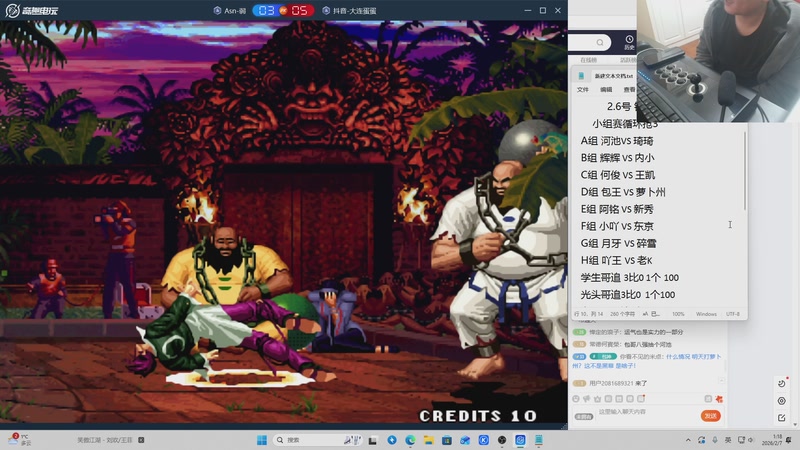
Task: Open the weather widget on the taskbar
Action: click(21, 440)
